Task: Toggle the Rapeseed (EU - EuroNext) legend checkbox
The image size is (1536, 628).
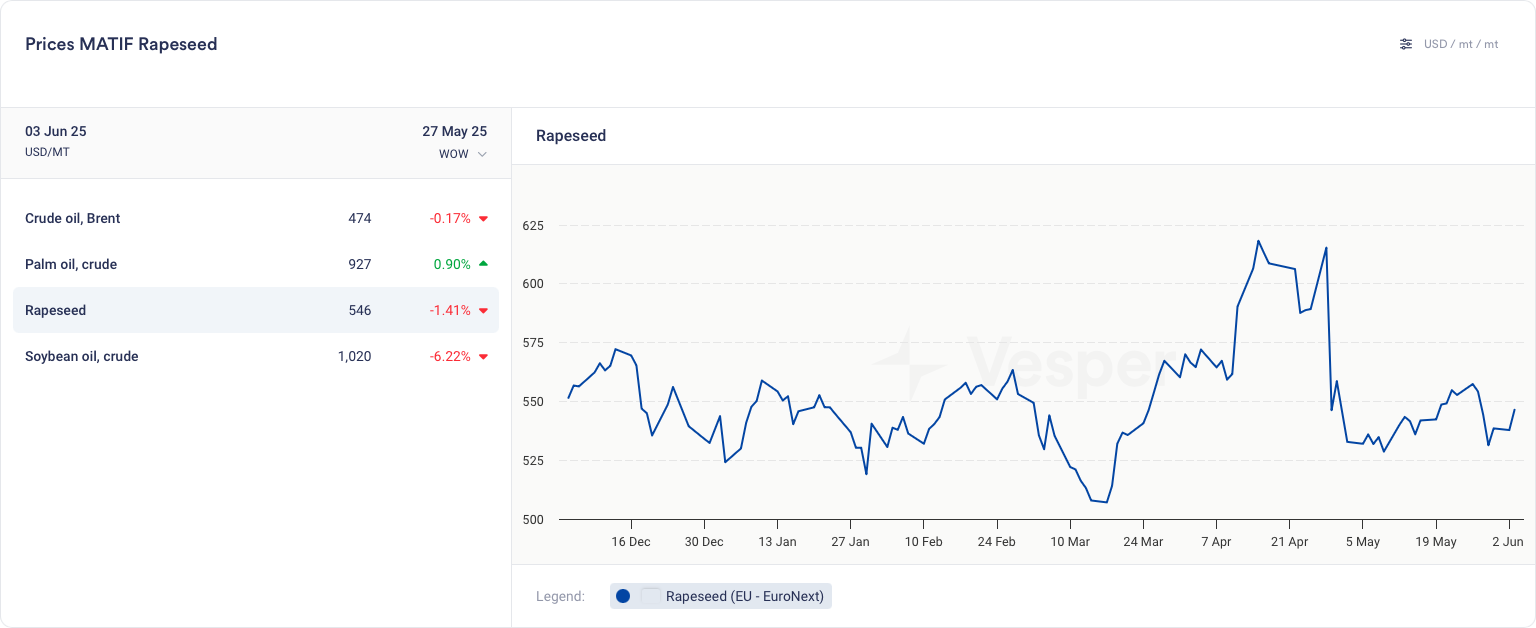Action: 651,596
